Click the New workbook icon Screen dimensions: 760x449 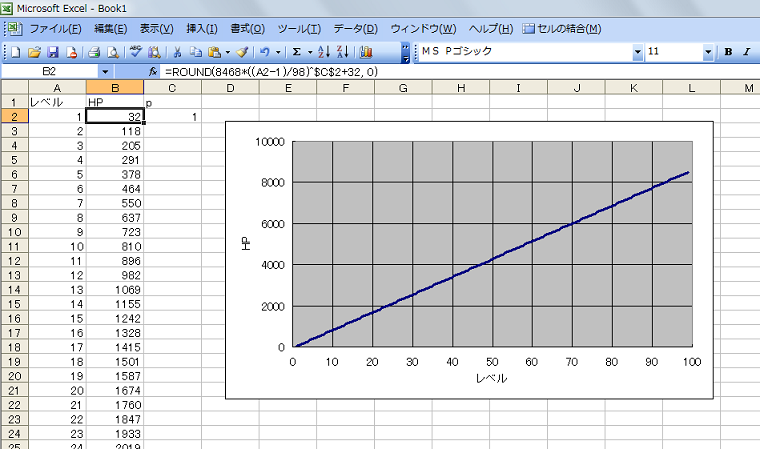16,52
